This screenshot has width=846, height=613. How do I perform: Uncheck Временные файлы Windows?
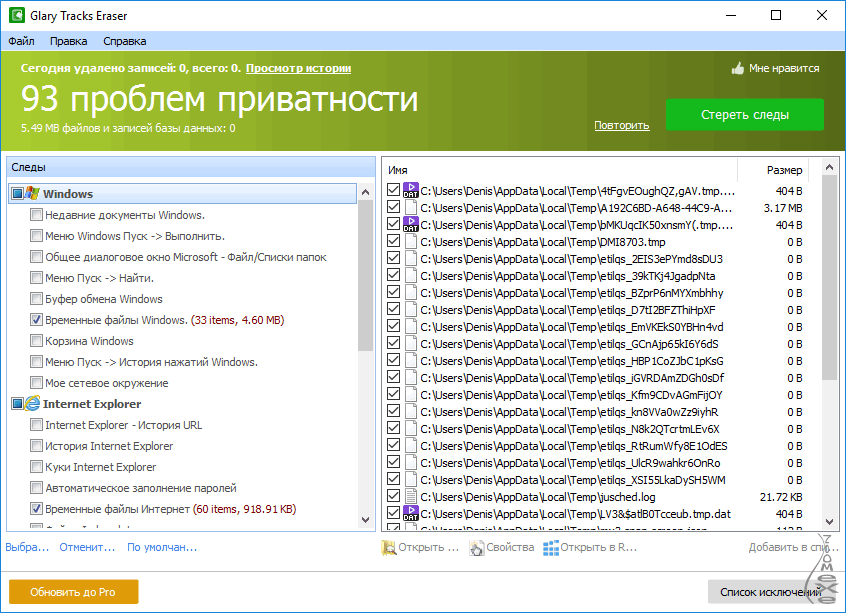coord(36,319)
